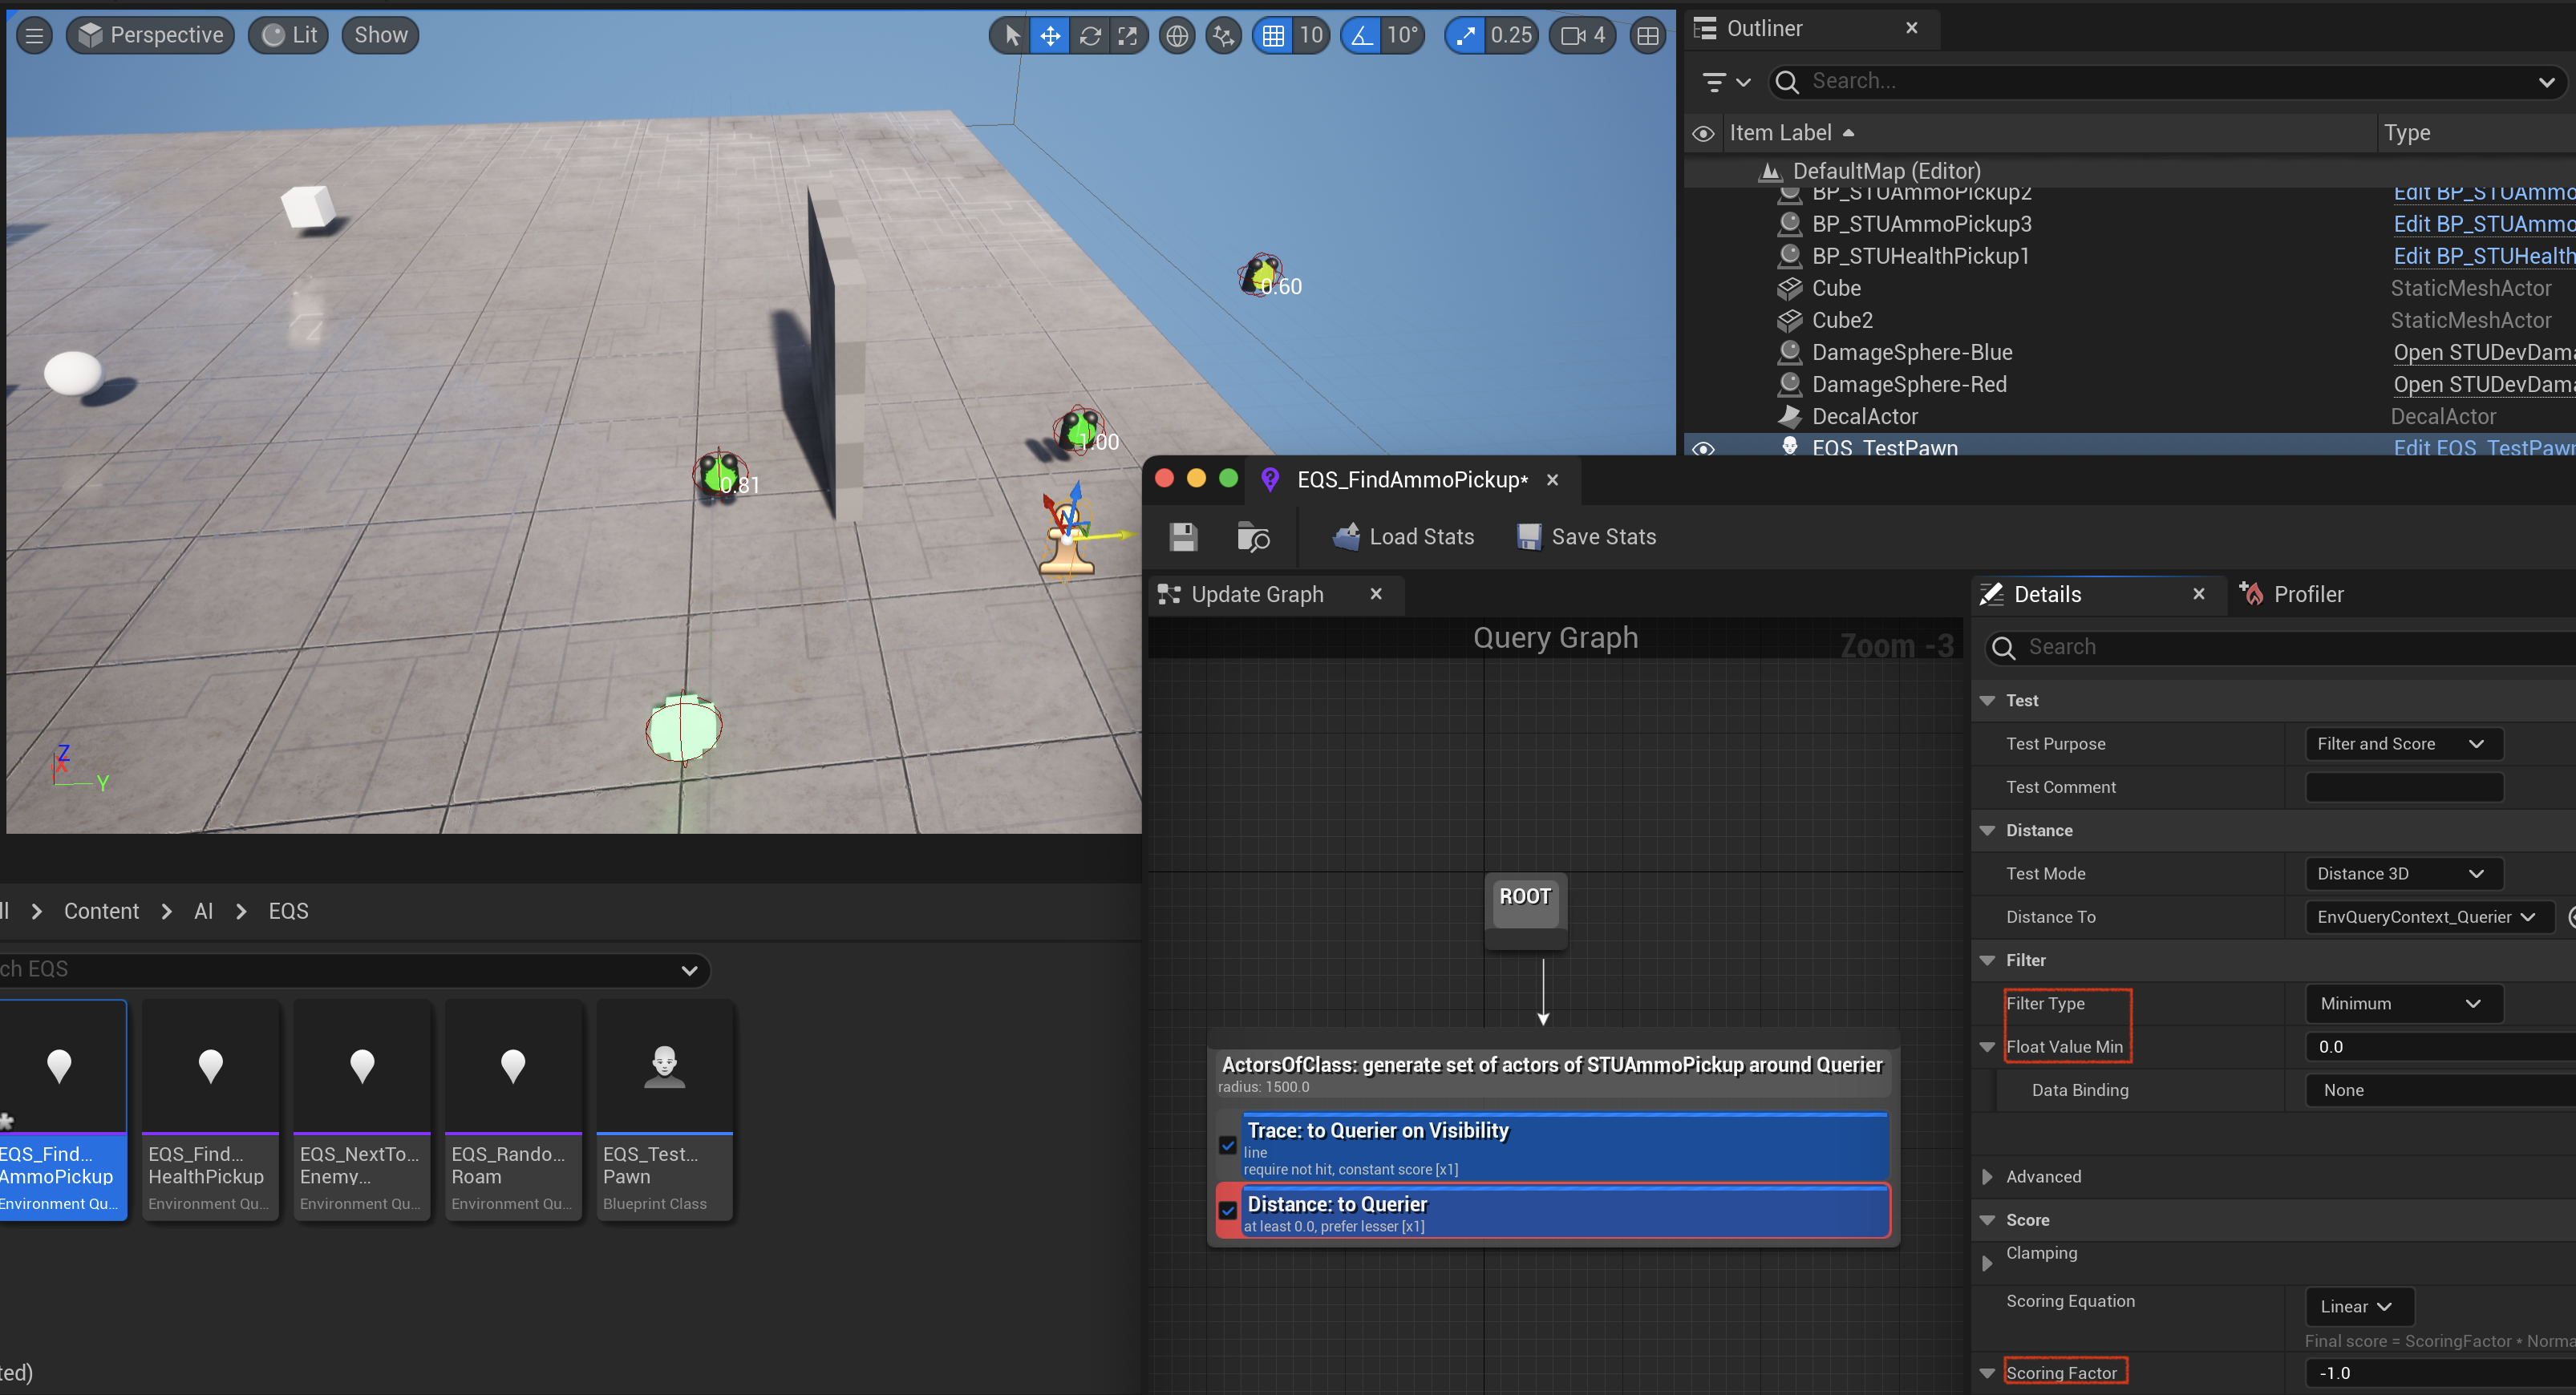Viewport: 2576px width, 1395px height.
Task: Open rotation snap value 10°
Action: pos(1402,36)
